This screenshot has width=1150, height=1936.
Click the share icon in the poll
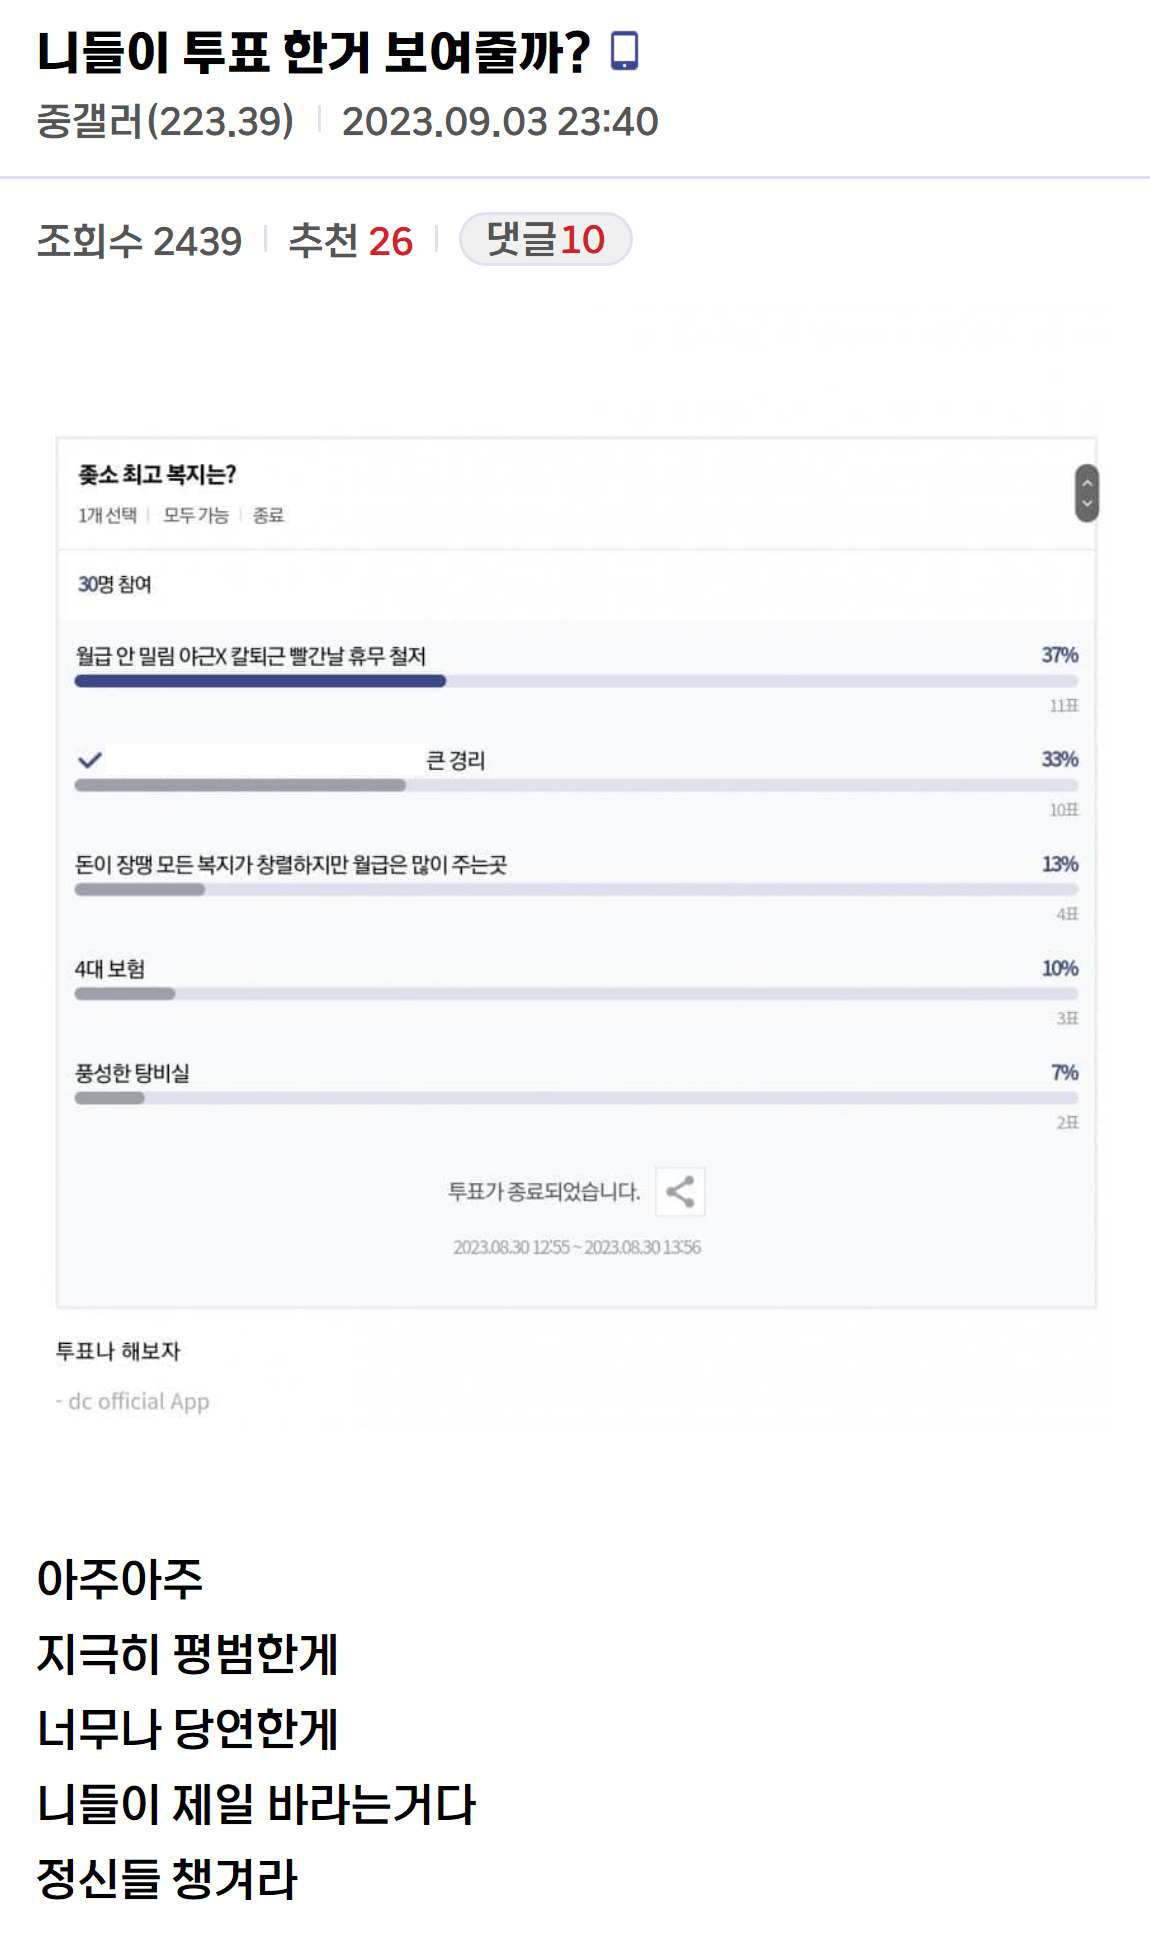(x=680, y=1191)
